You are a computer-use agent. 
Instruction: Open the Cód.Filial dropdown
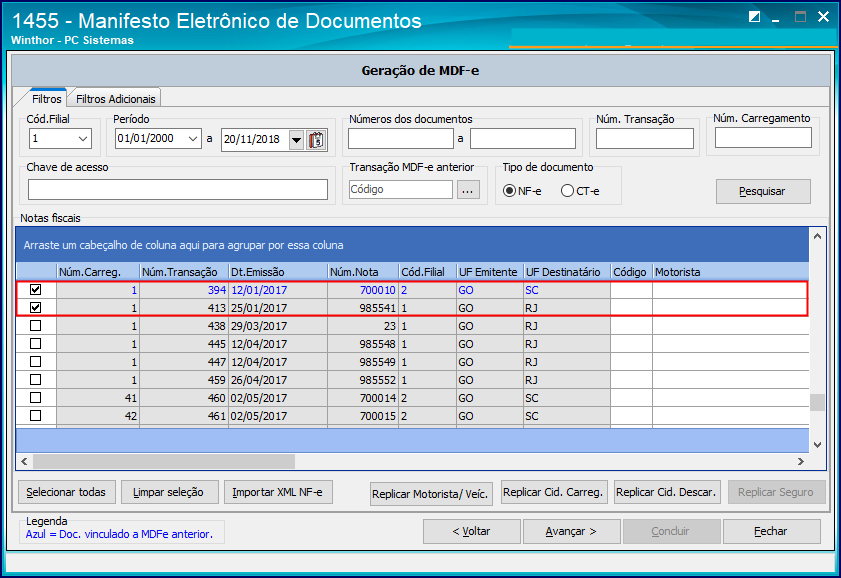pyautogui.click(x=83, y=139)
